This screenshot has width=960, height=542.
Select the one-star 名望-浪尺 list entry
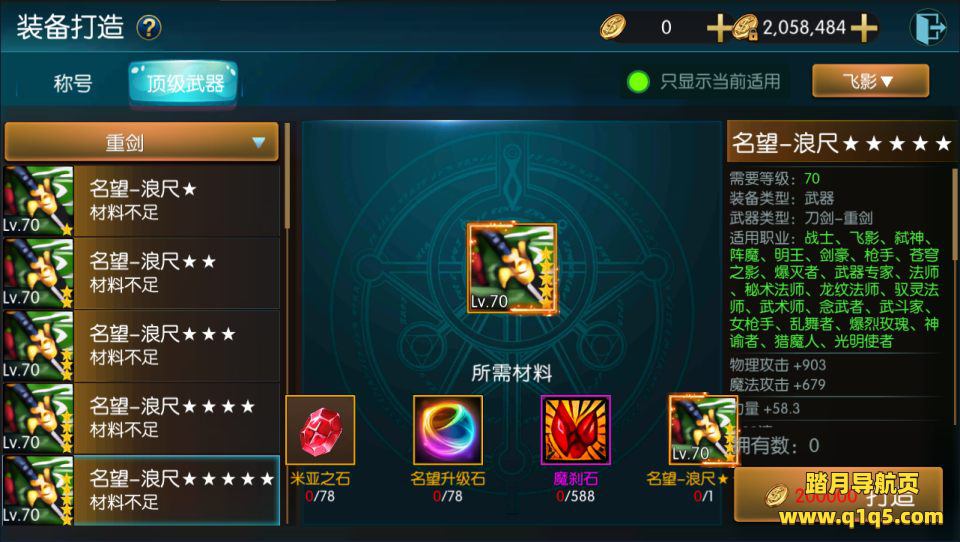coord(141,201)
